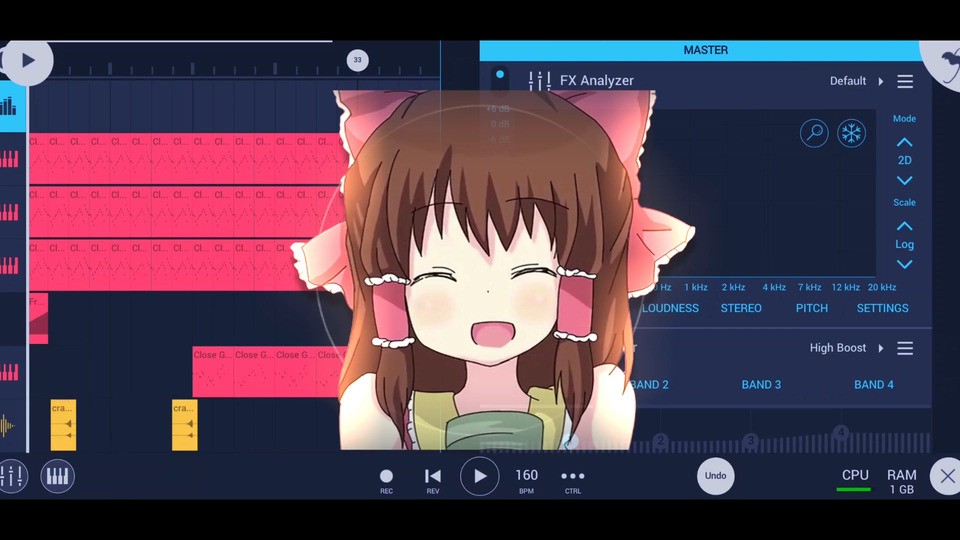
Task: Change the 160 BPM tempo
Action: click(x=527, y=481)
